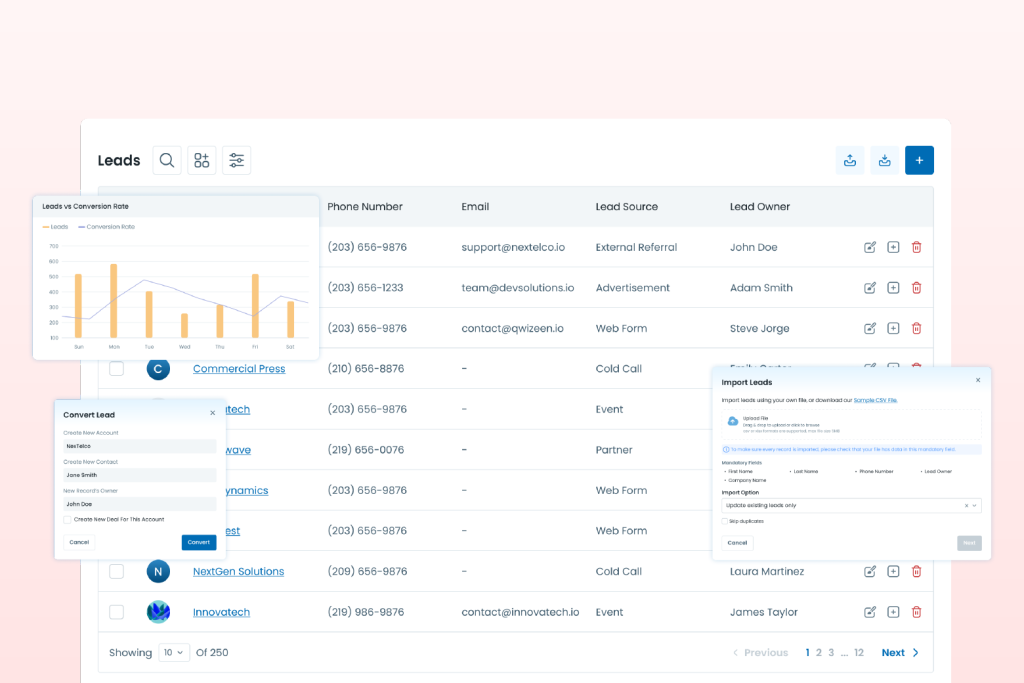Screen dimensions: 1024x683
Task: Open the leads search icon
Action: pos(167,160)
